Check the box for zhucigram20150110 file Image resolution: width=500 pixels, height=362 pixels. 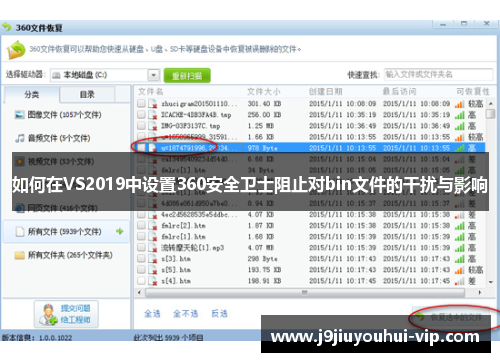coord(141,103)
